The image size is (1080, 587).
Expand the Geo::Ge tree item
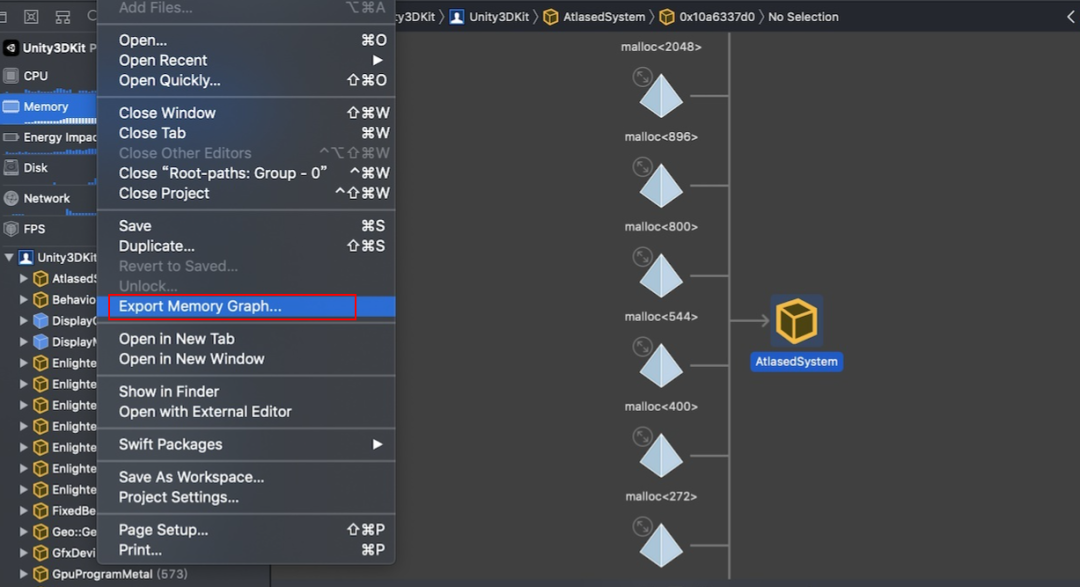(x=23, y=532)
